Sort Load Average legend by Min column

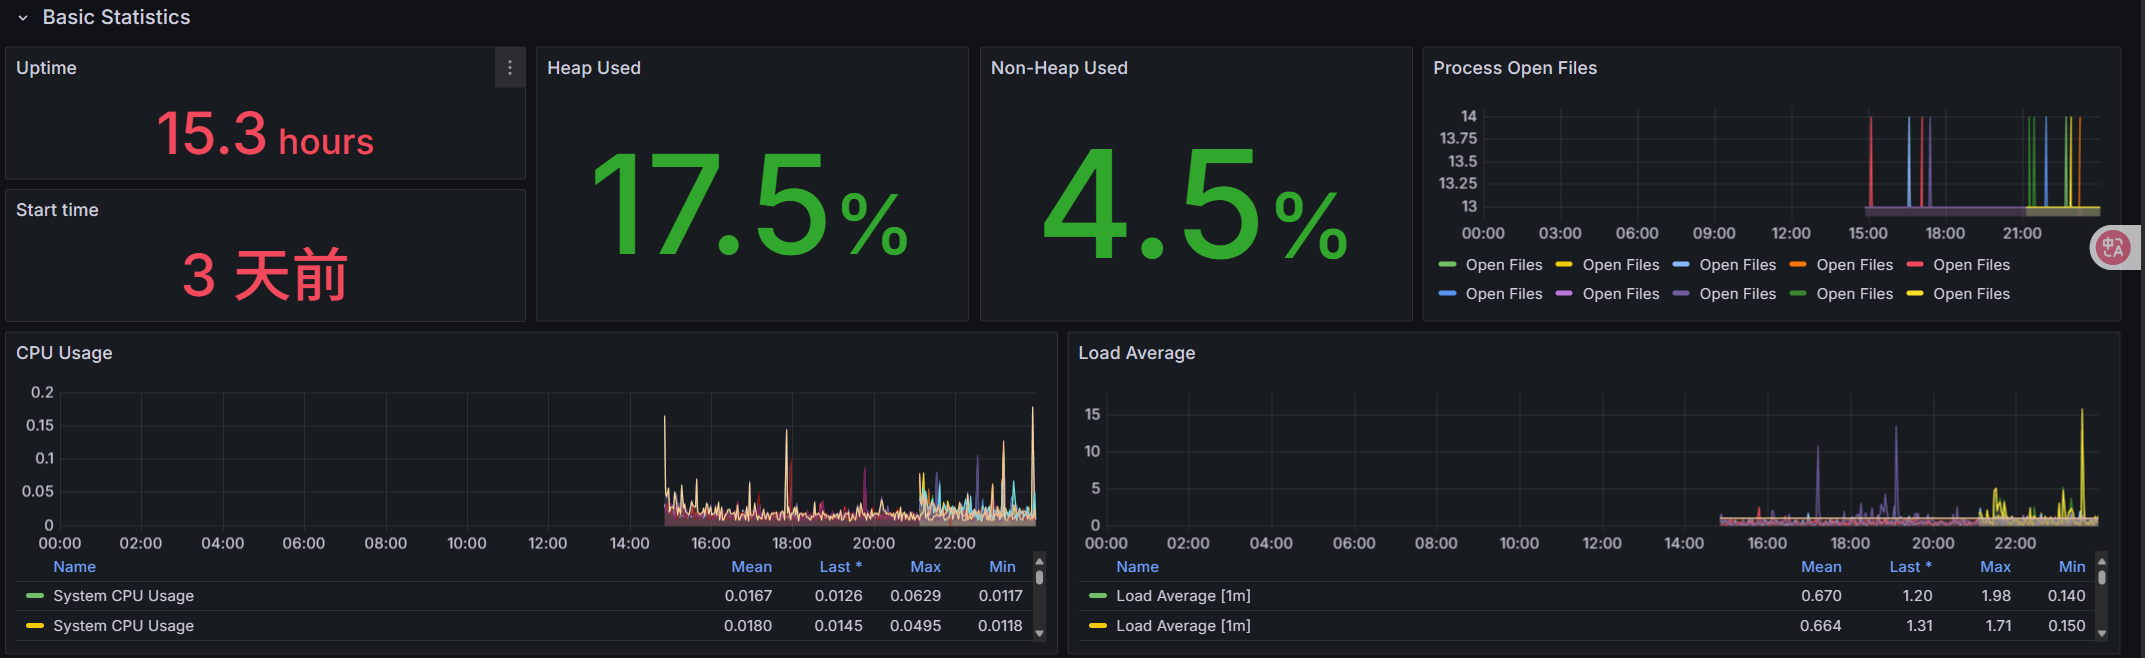[2071, 567]
